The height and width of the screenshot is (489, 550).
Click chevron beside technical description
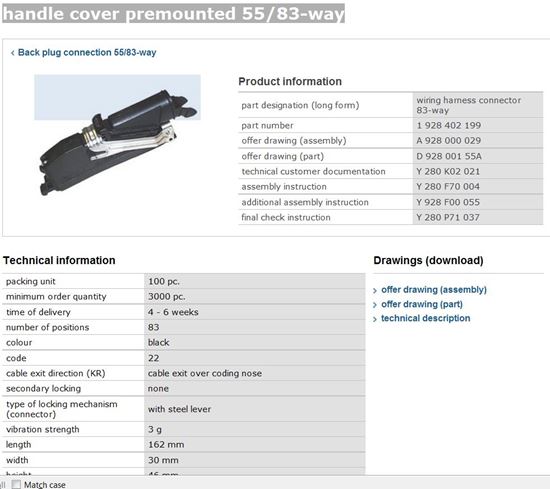point(375,319)
